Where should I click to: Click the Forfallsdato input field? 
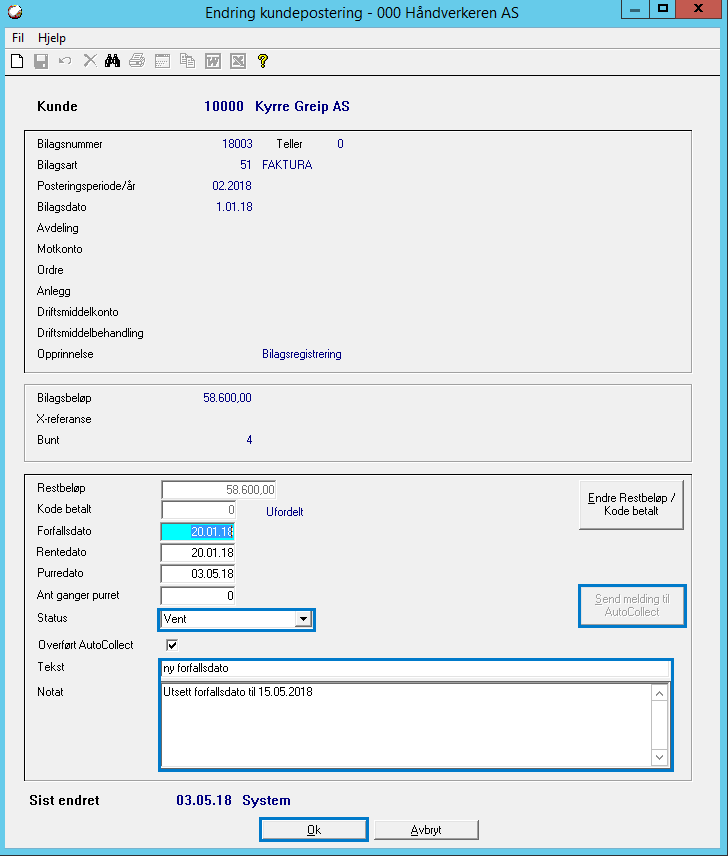tap(198, 532)
